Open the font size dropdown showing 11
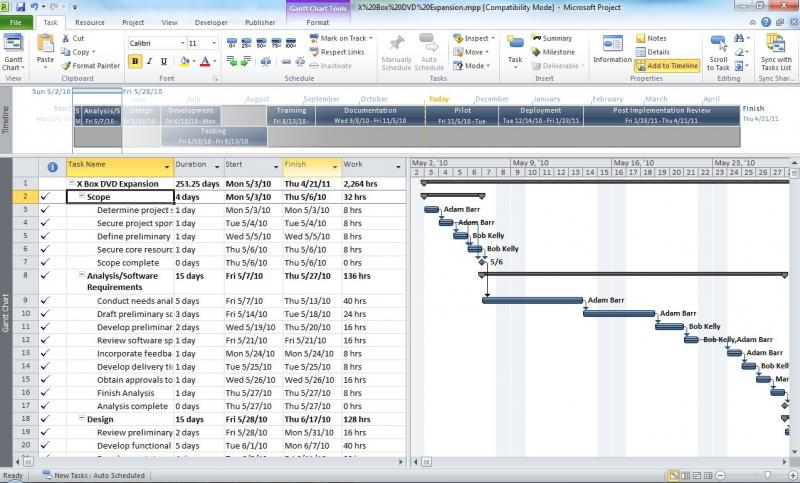 [x=214, y=43]
